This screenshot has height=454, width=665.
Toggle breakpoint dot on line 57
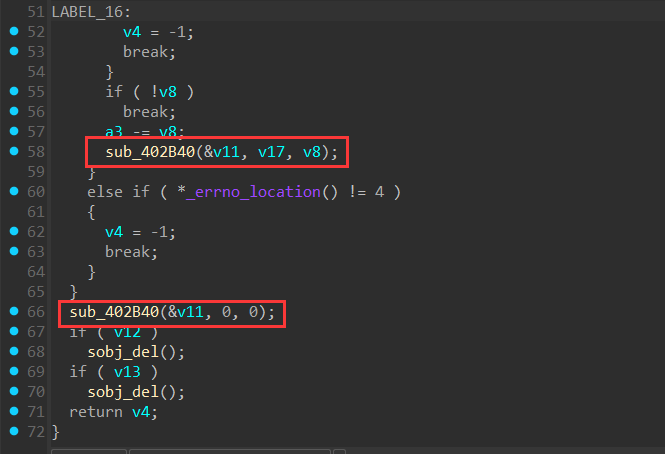14,131
